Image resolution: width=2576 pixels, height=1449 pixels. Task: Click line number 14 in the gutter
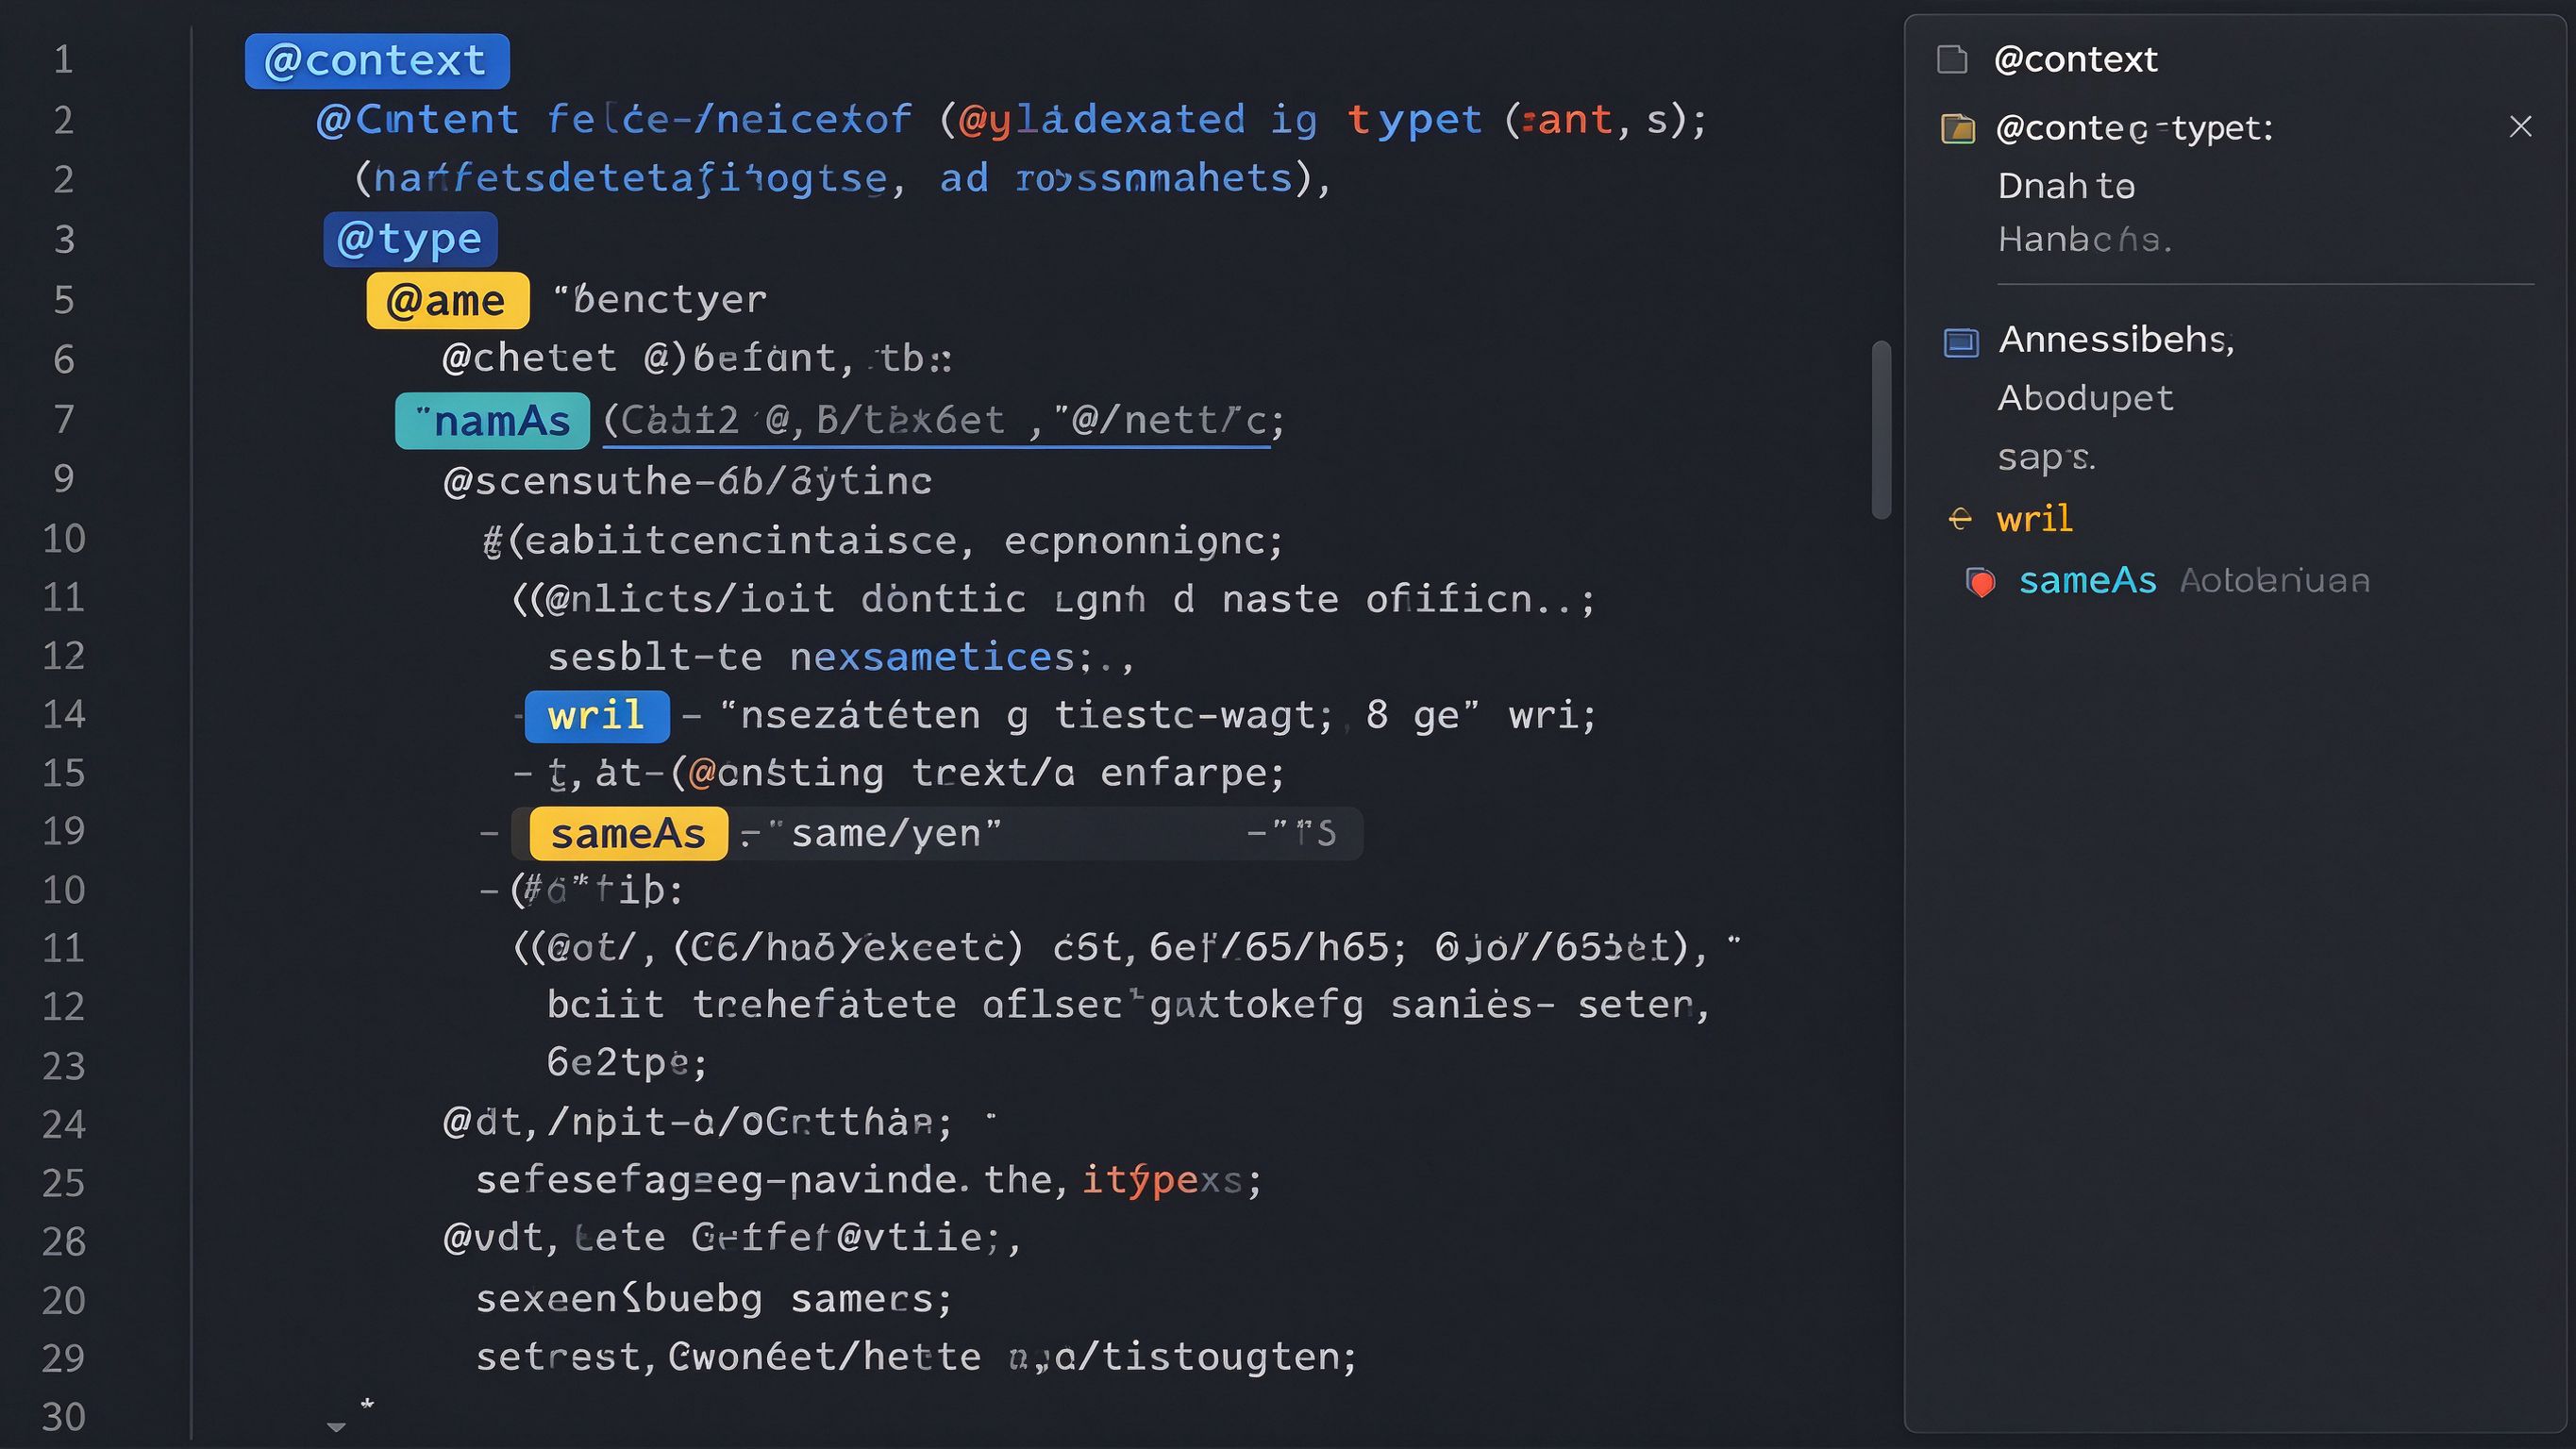(x=63, y=714)
